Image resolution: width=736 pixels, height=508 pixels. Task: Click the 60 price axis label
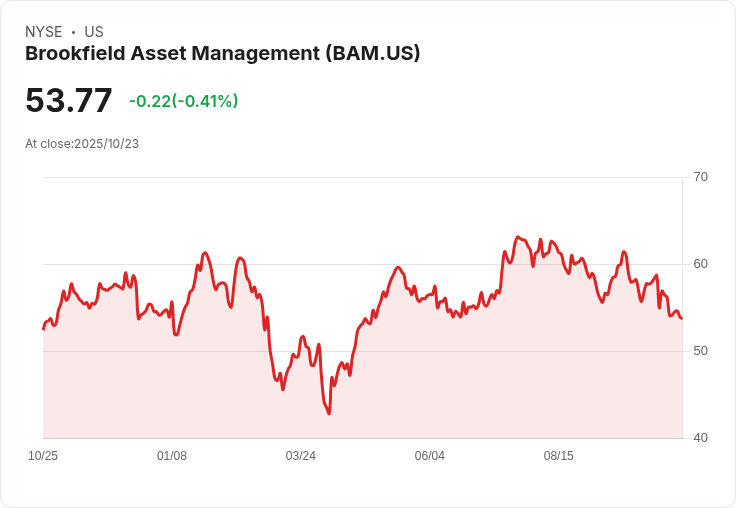tap(700, 264)
